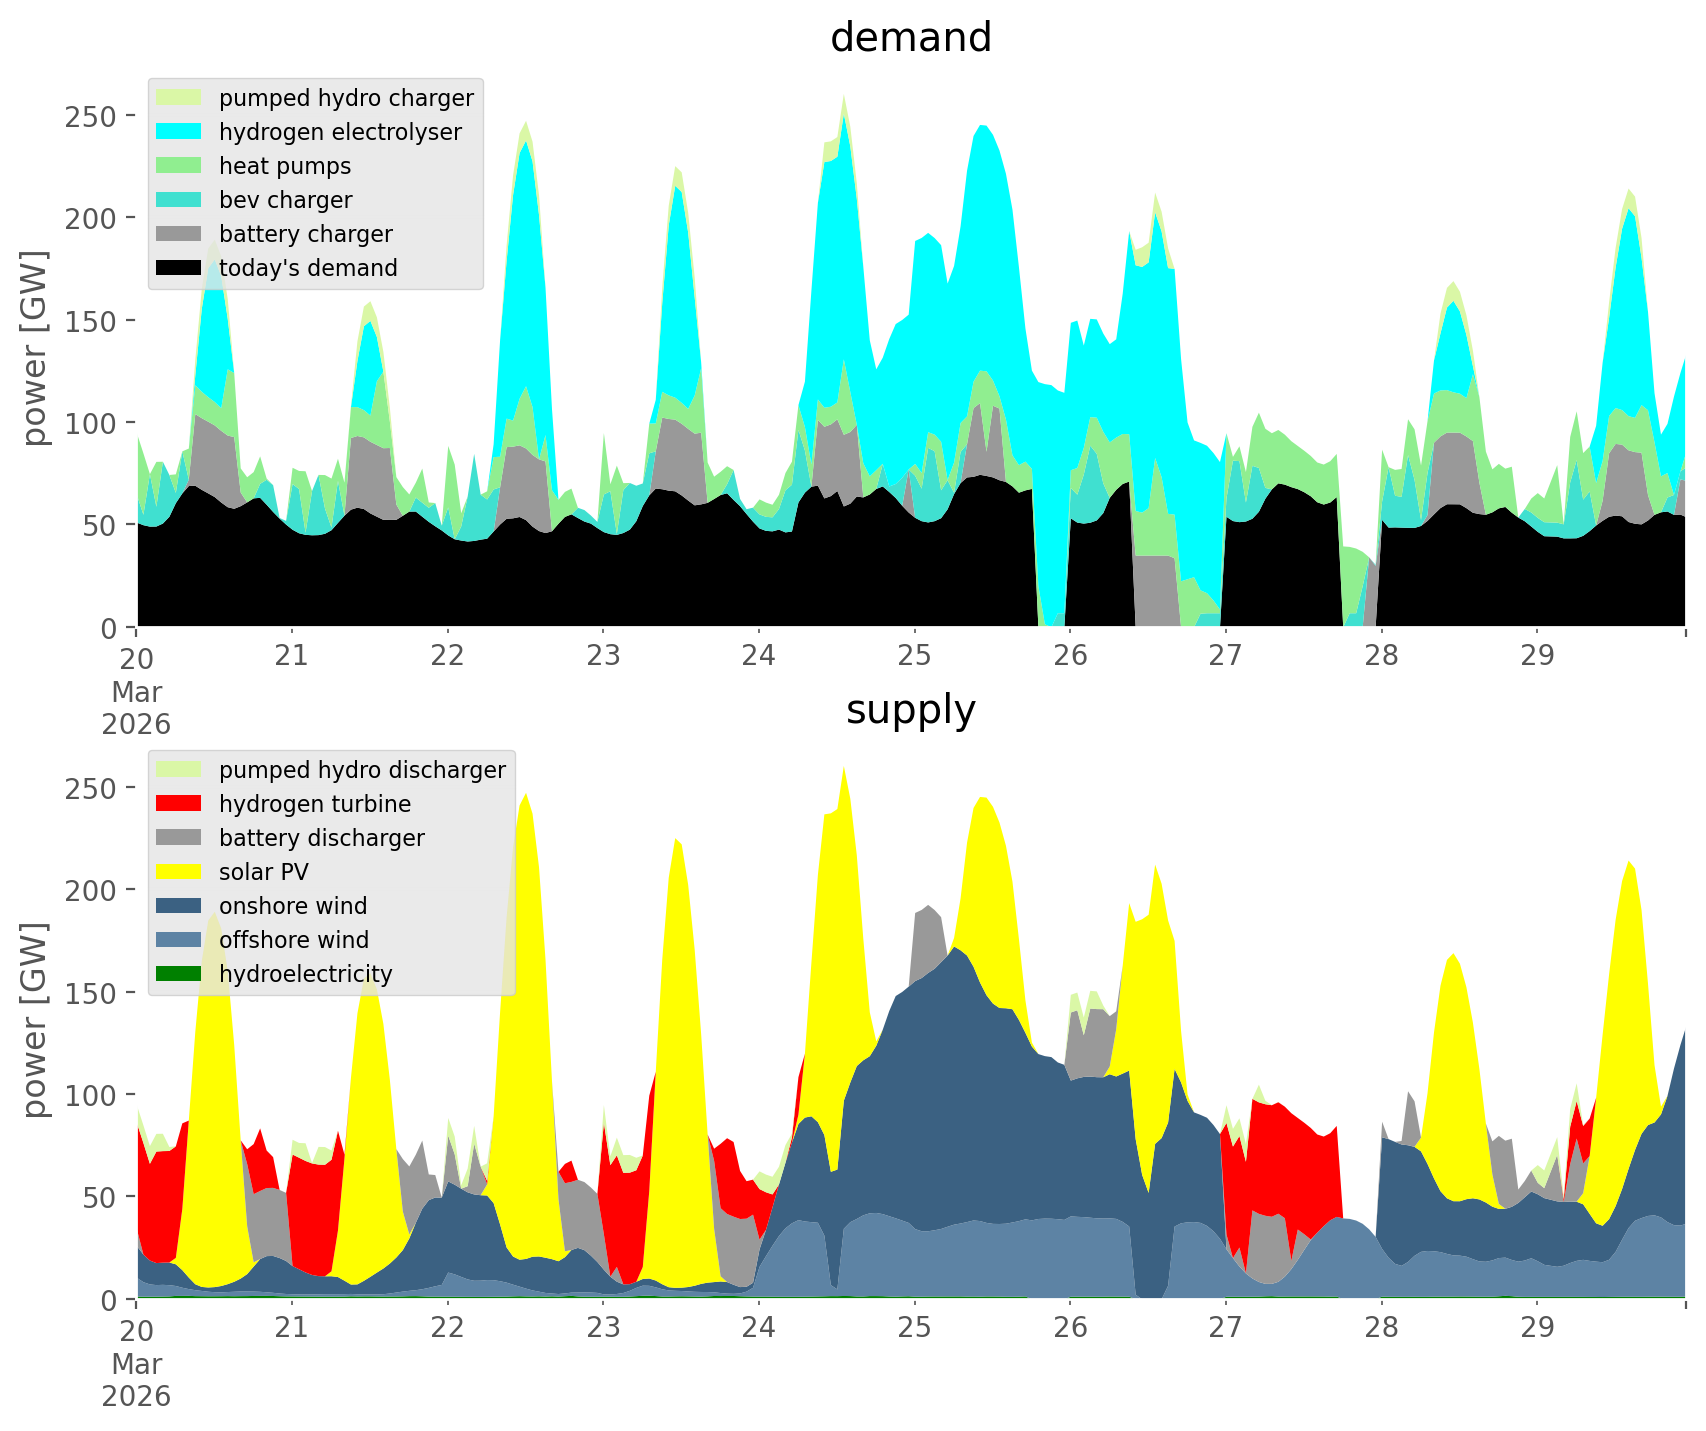The image size is (1706, 1431).
Task: Click the 'pumped hydro discharger' legend label
Action: [362, 770]
